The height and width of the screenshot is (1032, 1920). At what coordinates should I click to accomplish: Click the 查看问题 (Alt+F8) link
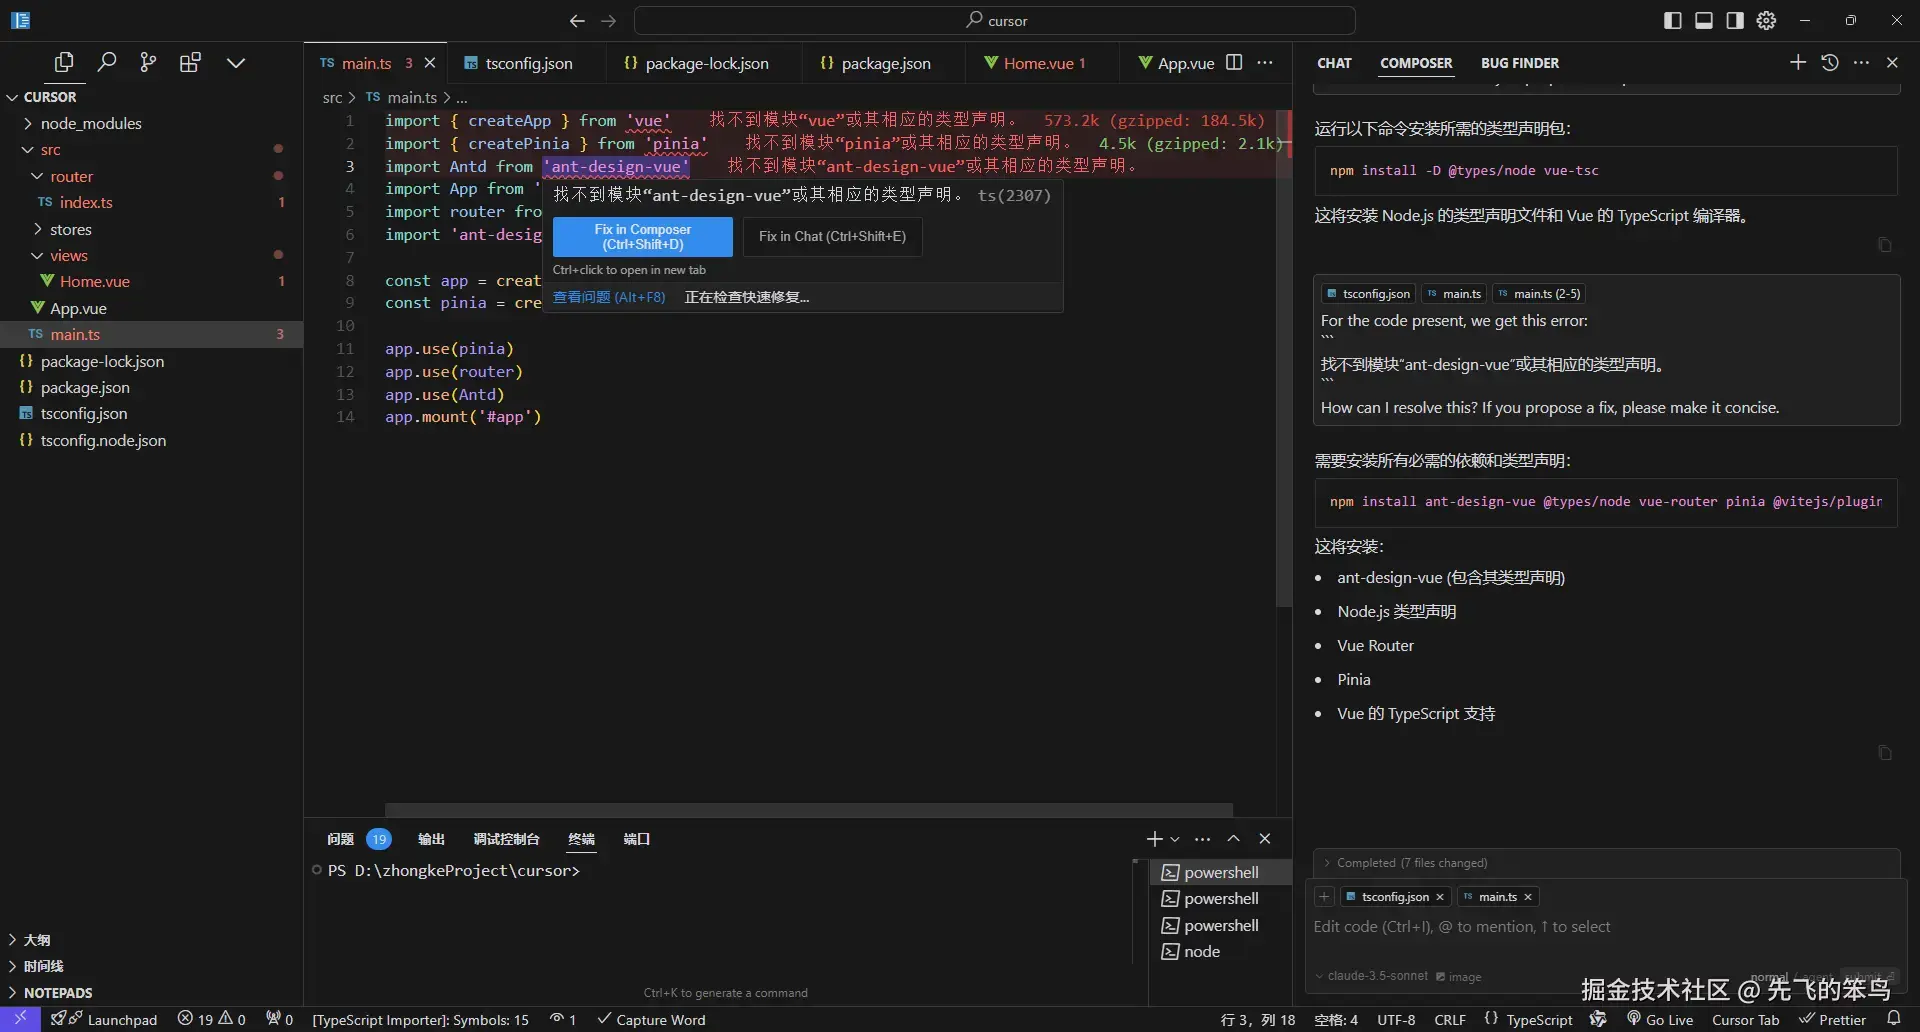(609, 297)
